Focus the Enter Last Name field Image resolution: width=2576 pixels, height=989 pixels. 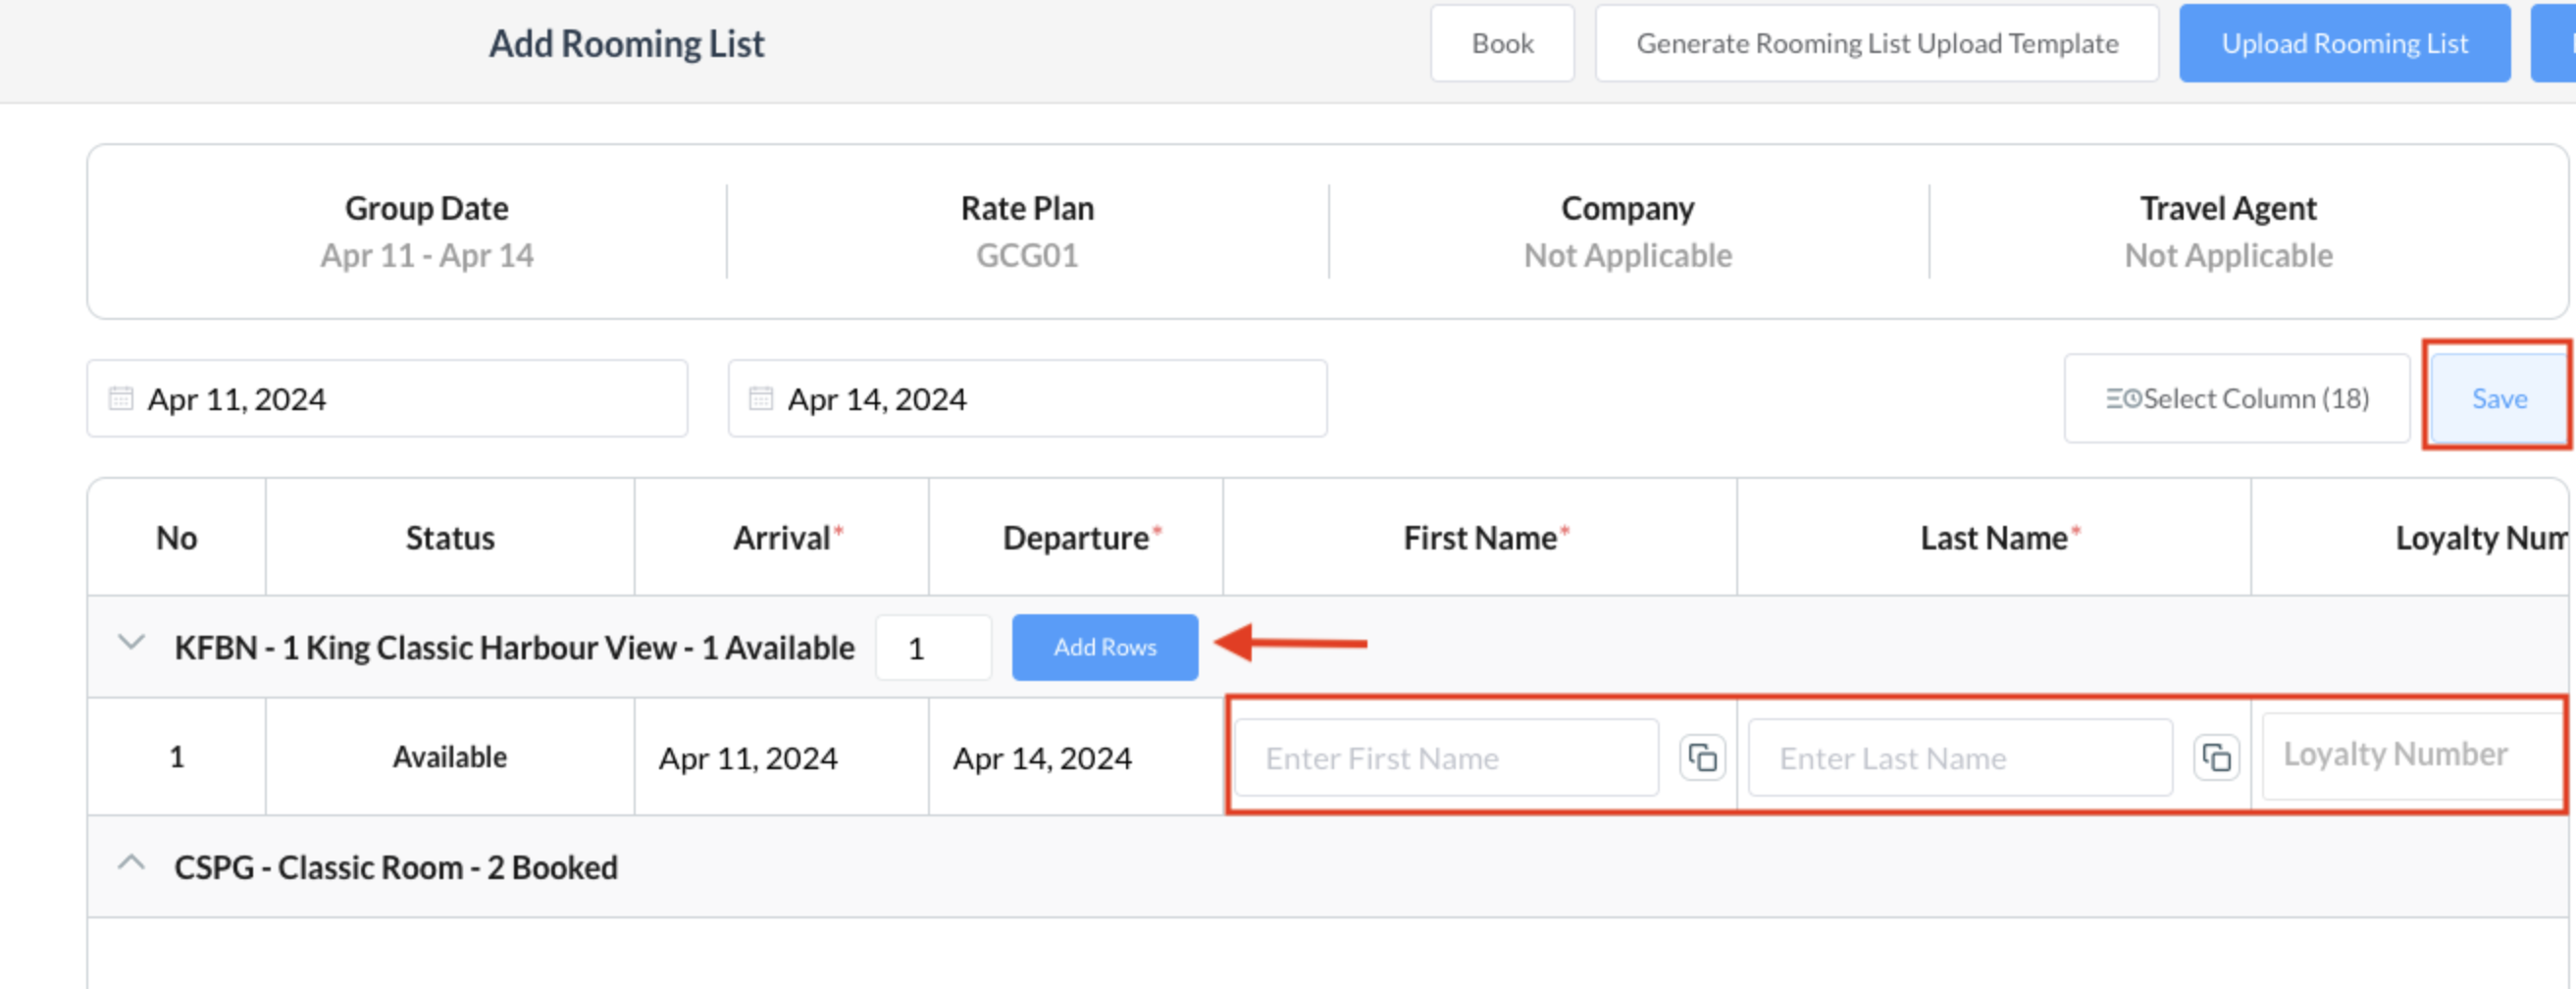pos(1959,758)
